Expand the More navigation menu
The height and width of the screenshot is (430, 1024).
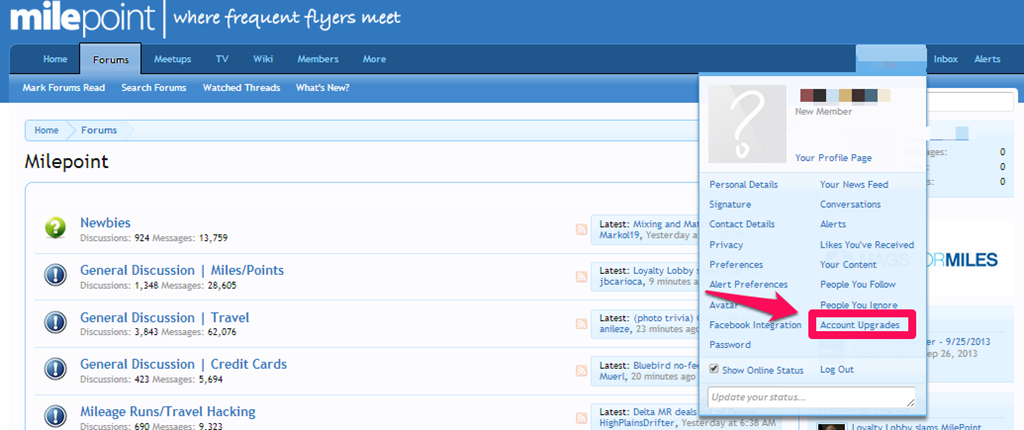pyautogui.click(x=374, y=59)
